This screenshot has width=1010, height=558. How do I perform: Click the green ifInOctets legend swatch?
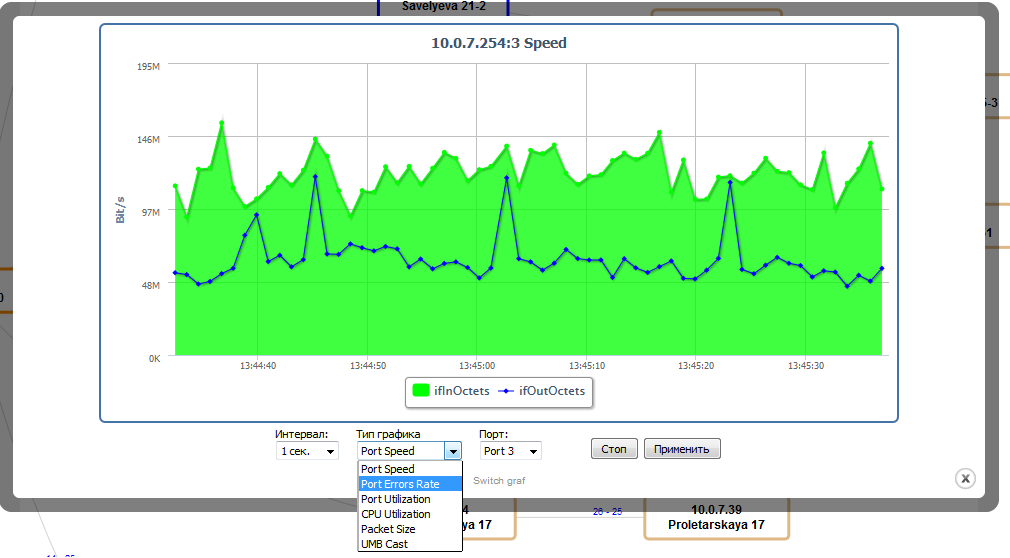(x=421, y=391)
